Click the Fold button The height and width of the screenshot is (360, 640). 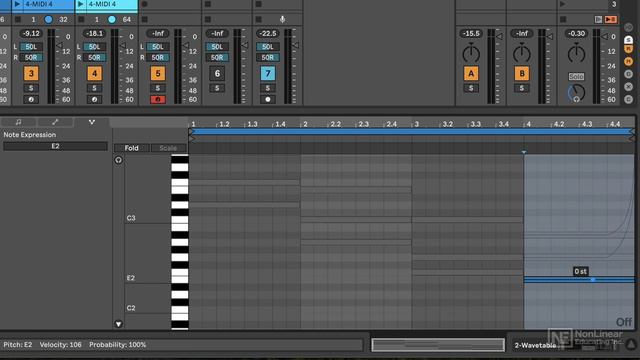click(x=131, y=148)
